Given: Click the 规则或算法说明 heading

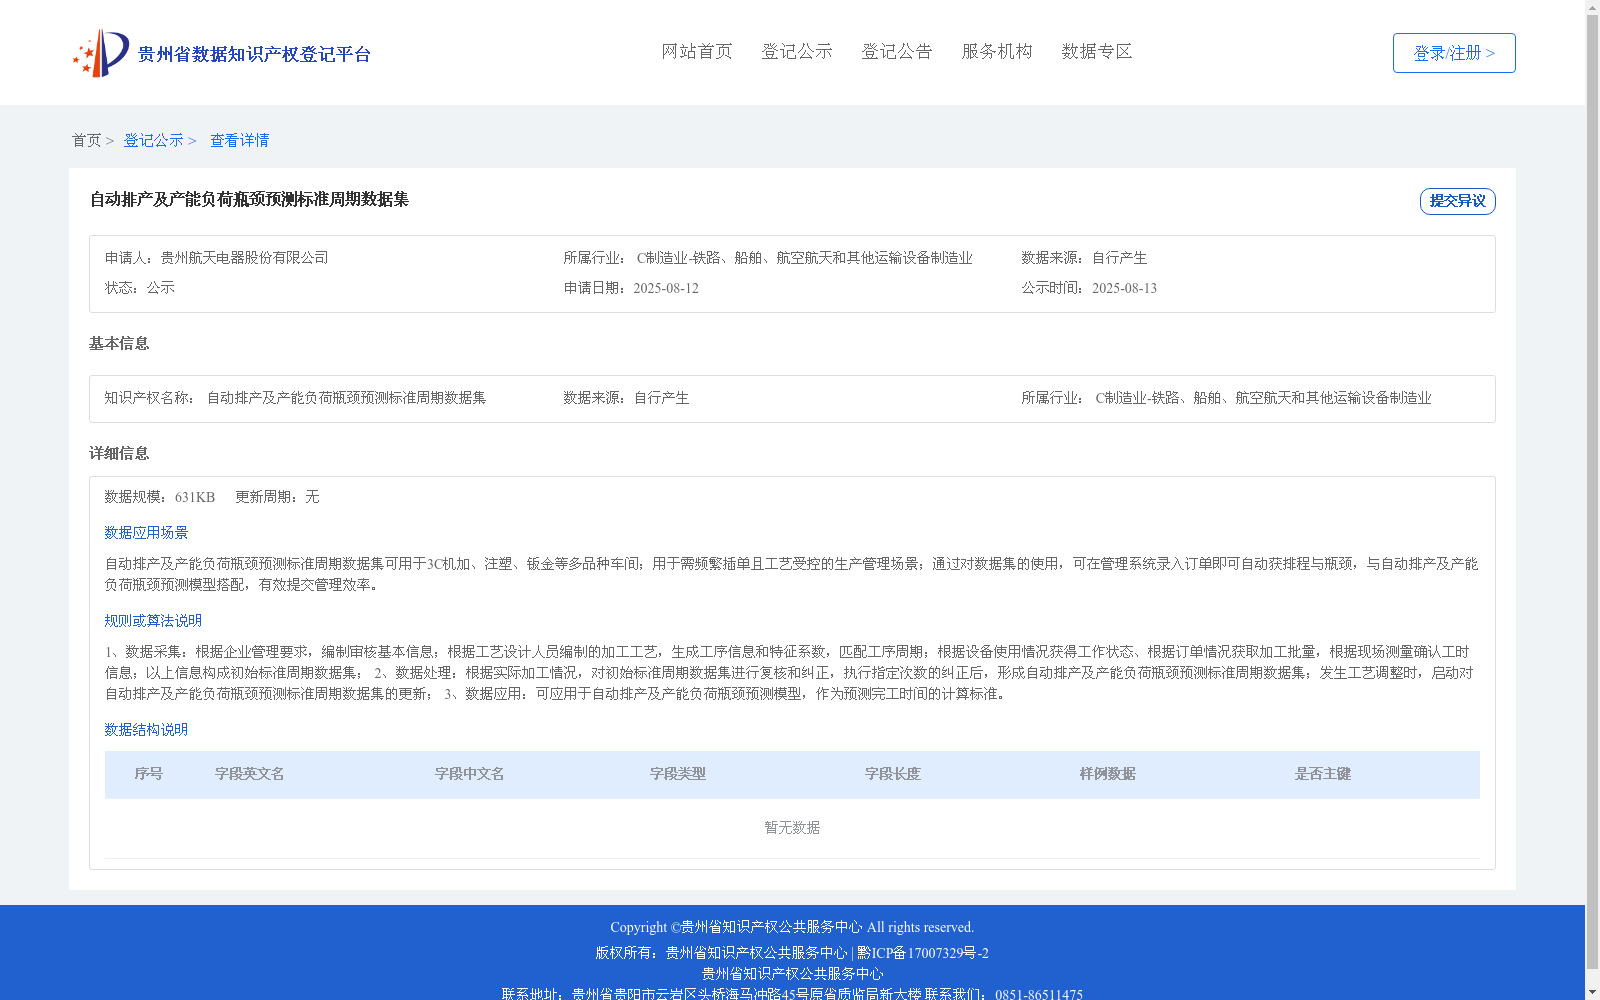Looking at the screenshot, I should click(153, 621).
